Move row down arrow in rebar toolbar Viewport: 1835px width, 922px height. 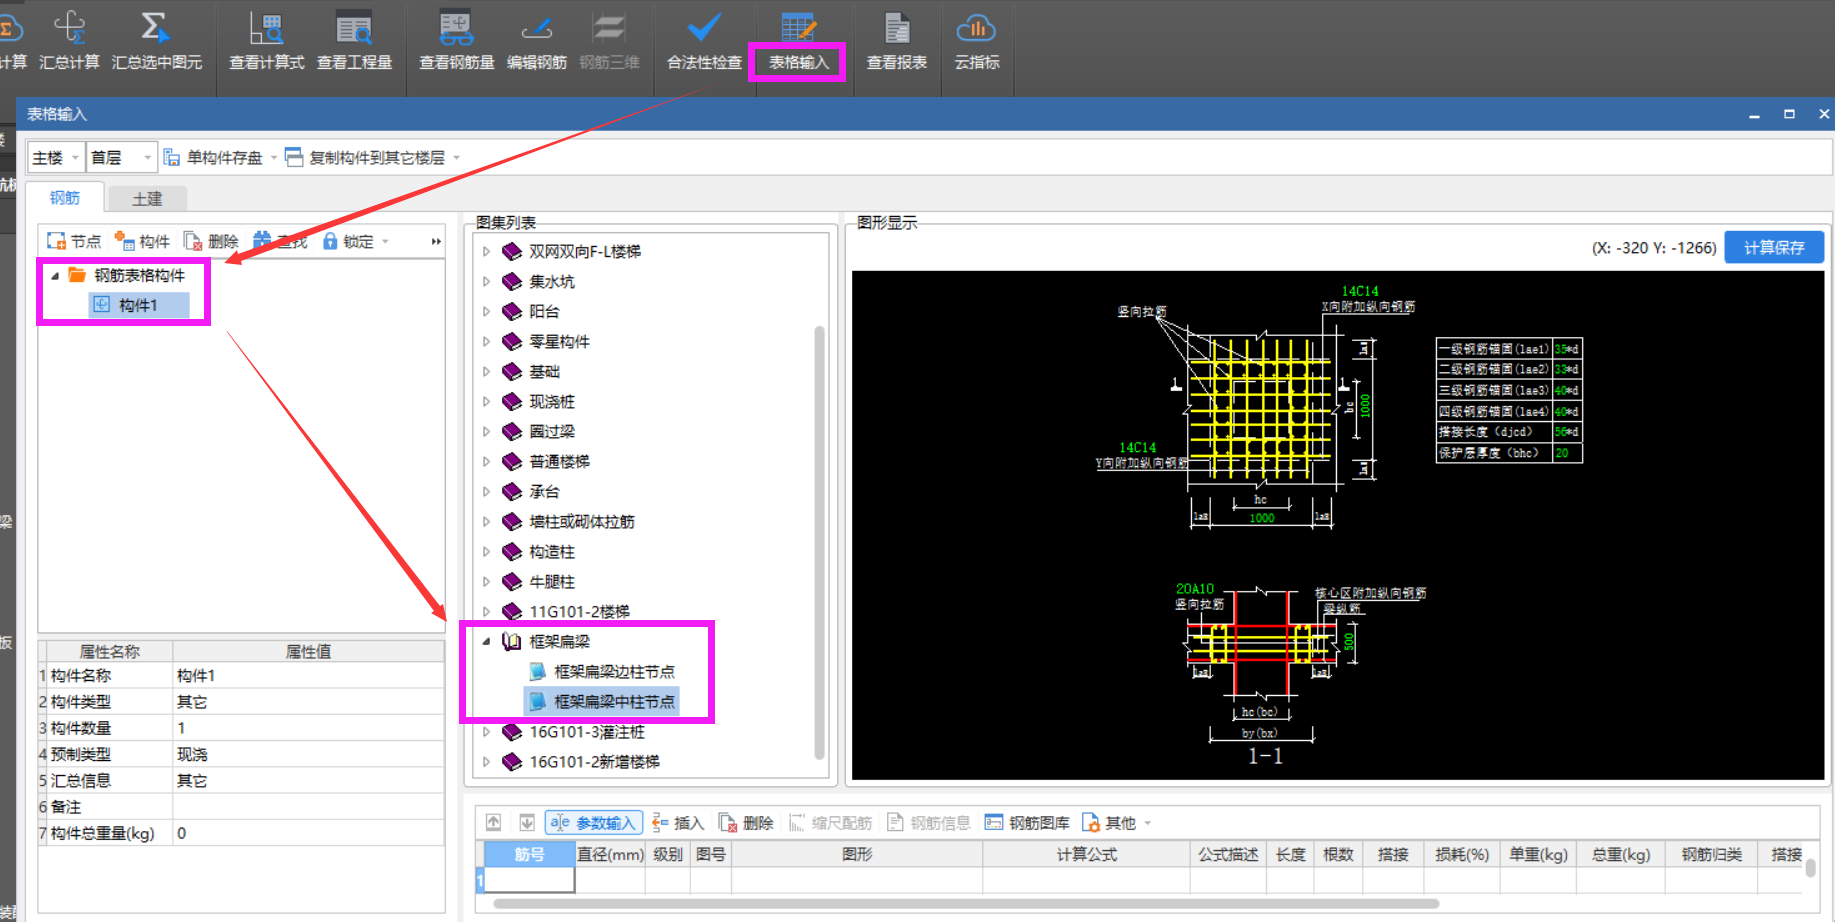[527, 822]
